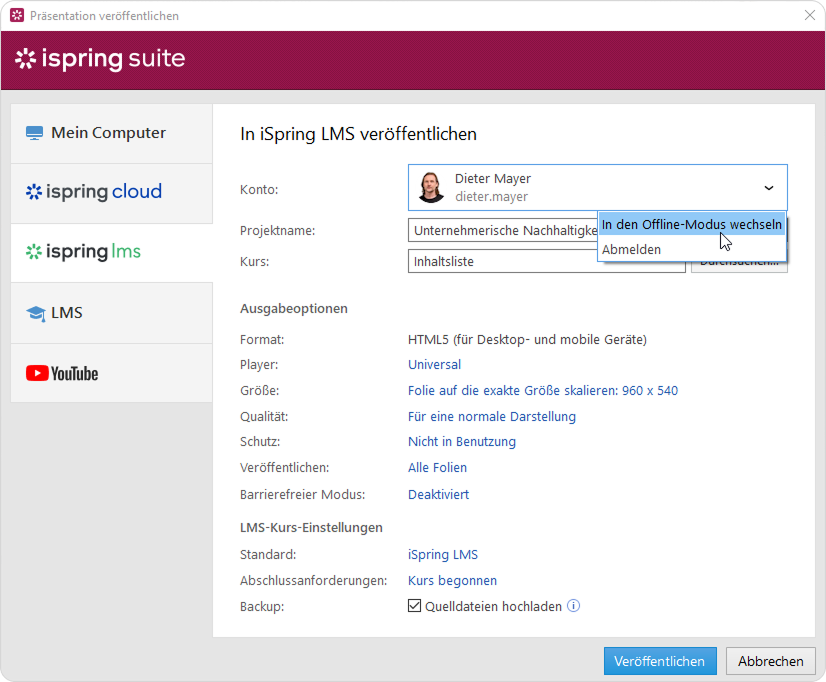Choose In den Offline-Modus wechseln

[691, 225]
